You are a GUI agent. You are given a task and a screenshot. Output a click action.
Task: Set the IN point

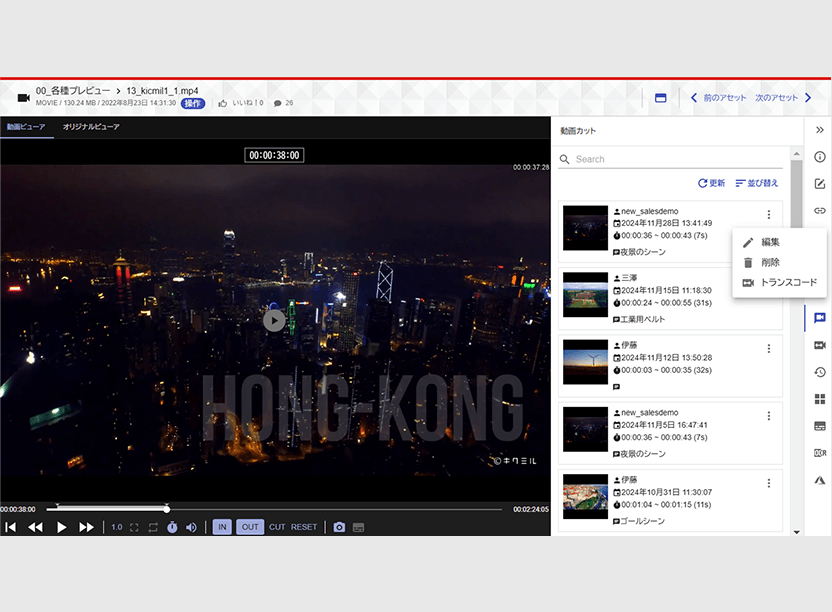(222, 527)
